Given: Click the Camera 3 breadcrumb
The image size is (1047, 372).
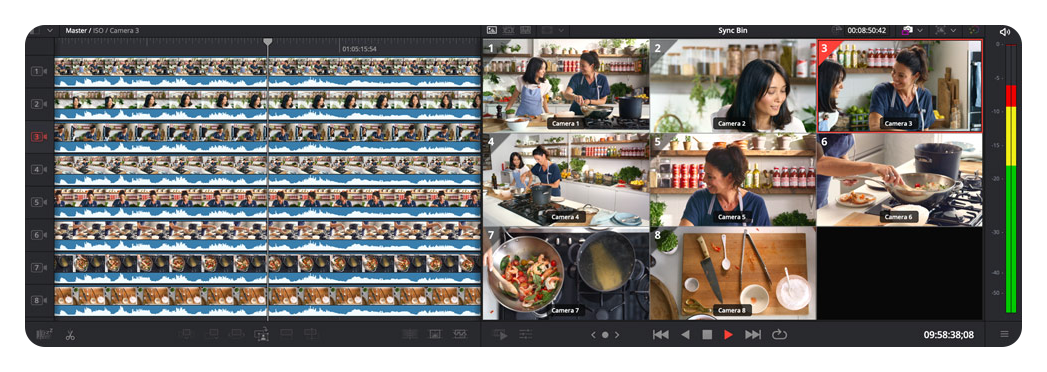Looking at the screenshot, I should click(124, 30).
